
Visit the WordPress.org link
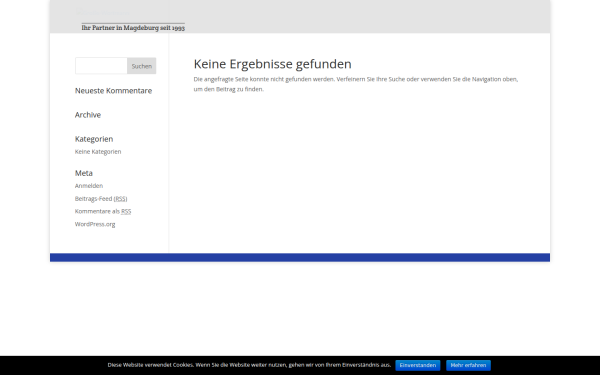click(95, 224)
